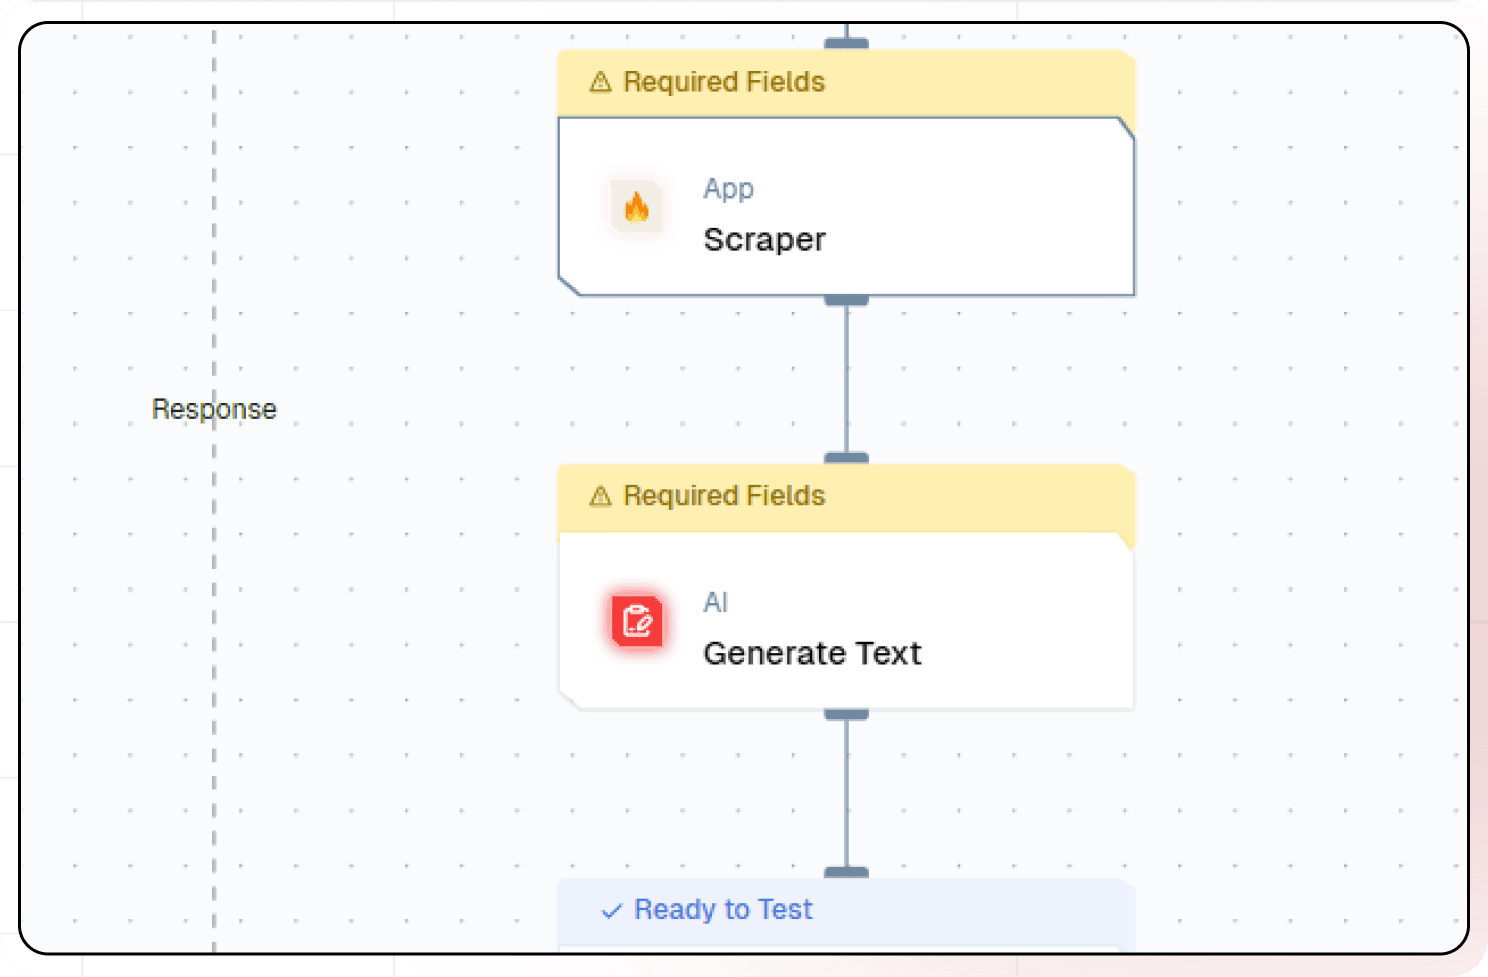Click the checkmark icon in Ready to Test

(611, 911)
